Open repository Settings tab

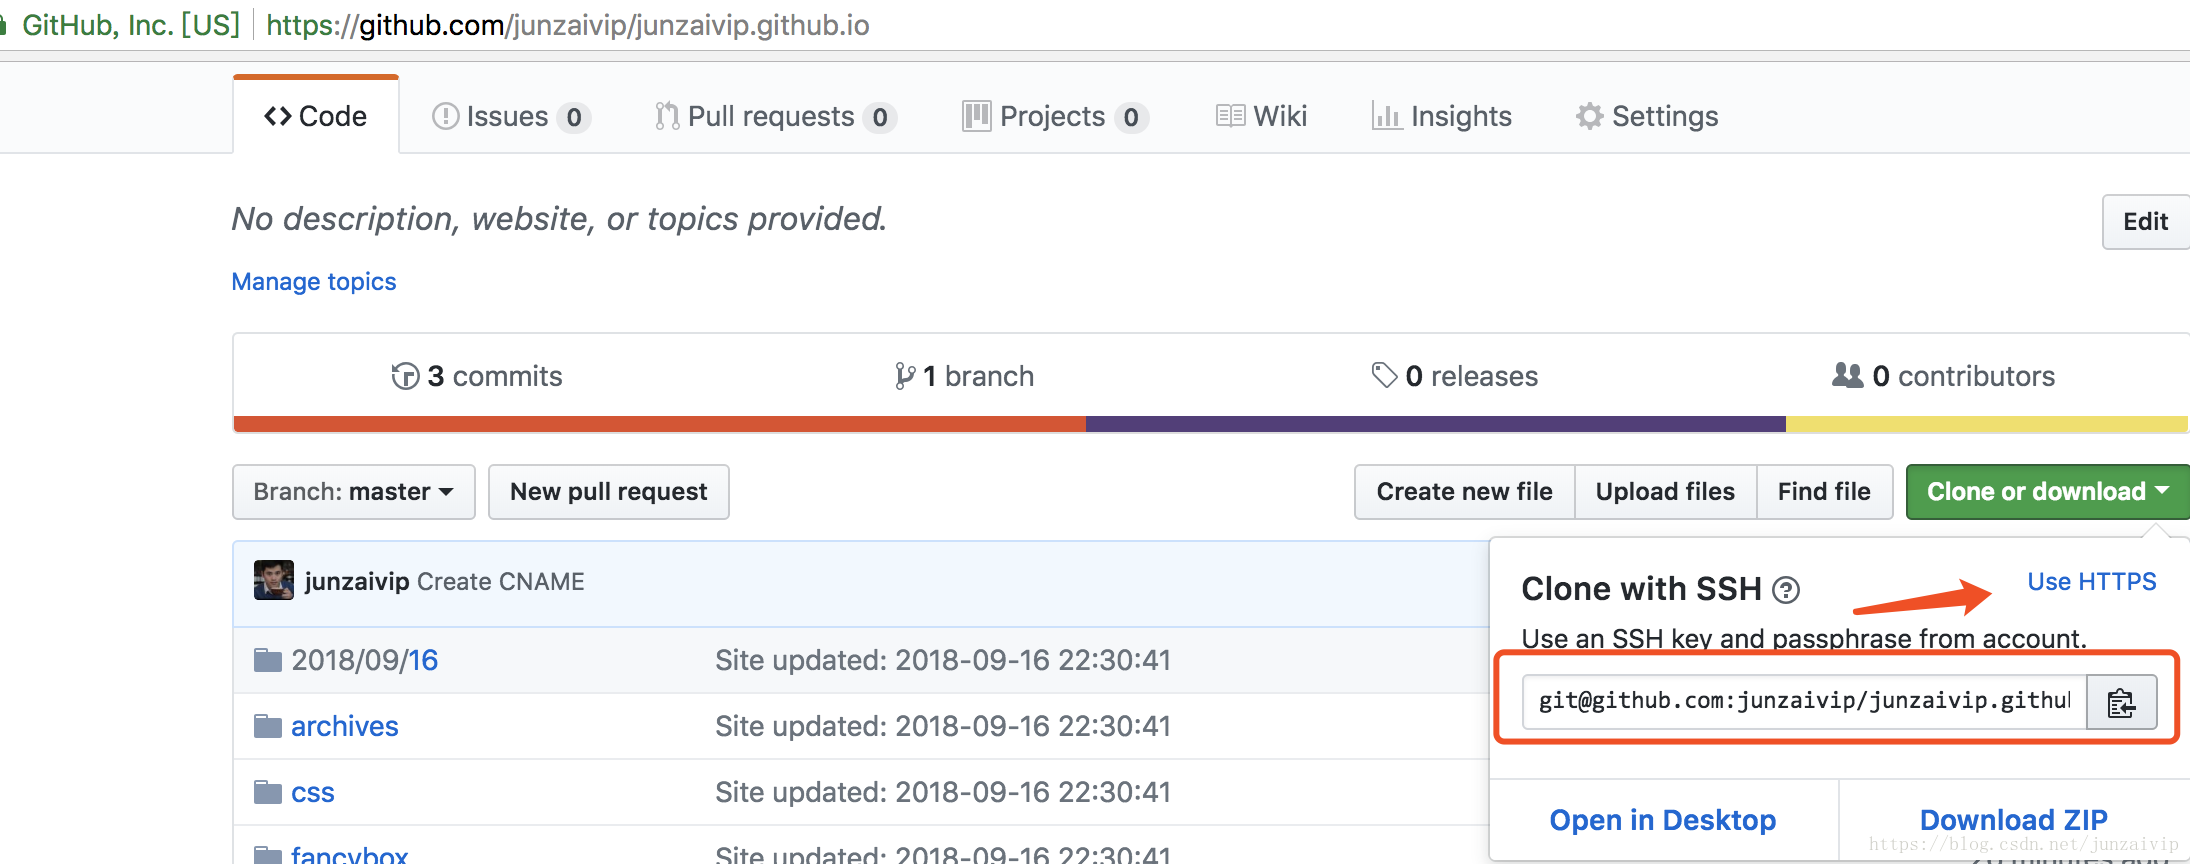pyautogui.click(x=1647, y=116)
